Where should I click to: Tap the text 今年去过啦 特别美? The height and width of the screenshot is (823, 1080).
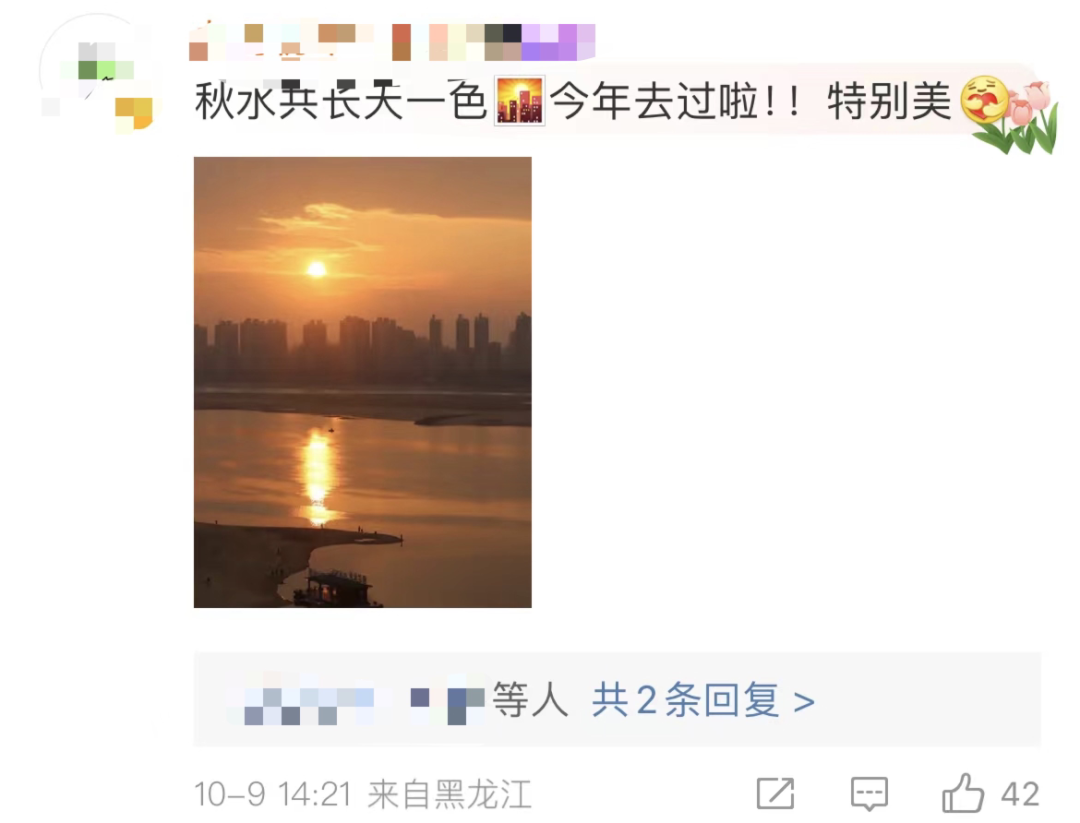[x=751, y=101]
